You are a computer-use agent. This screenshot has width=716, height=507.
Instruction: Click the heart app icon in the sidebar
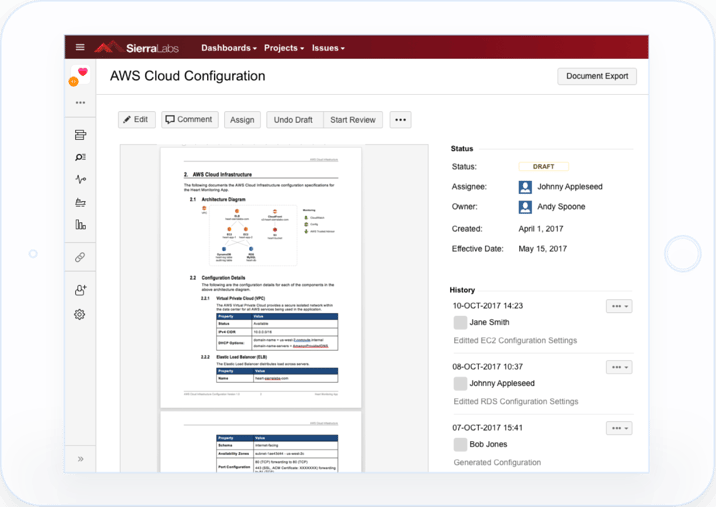pyautogui.click(x=81, y=73)
